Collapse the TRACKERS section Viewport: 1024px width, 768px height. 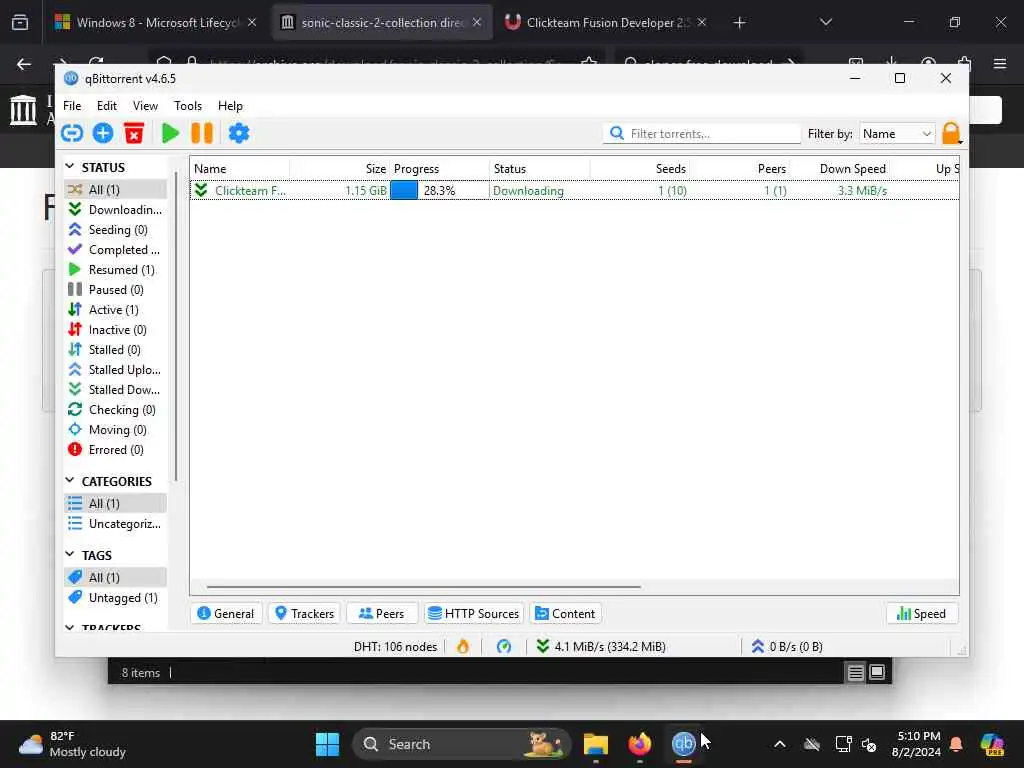coord(70,627)
